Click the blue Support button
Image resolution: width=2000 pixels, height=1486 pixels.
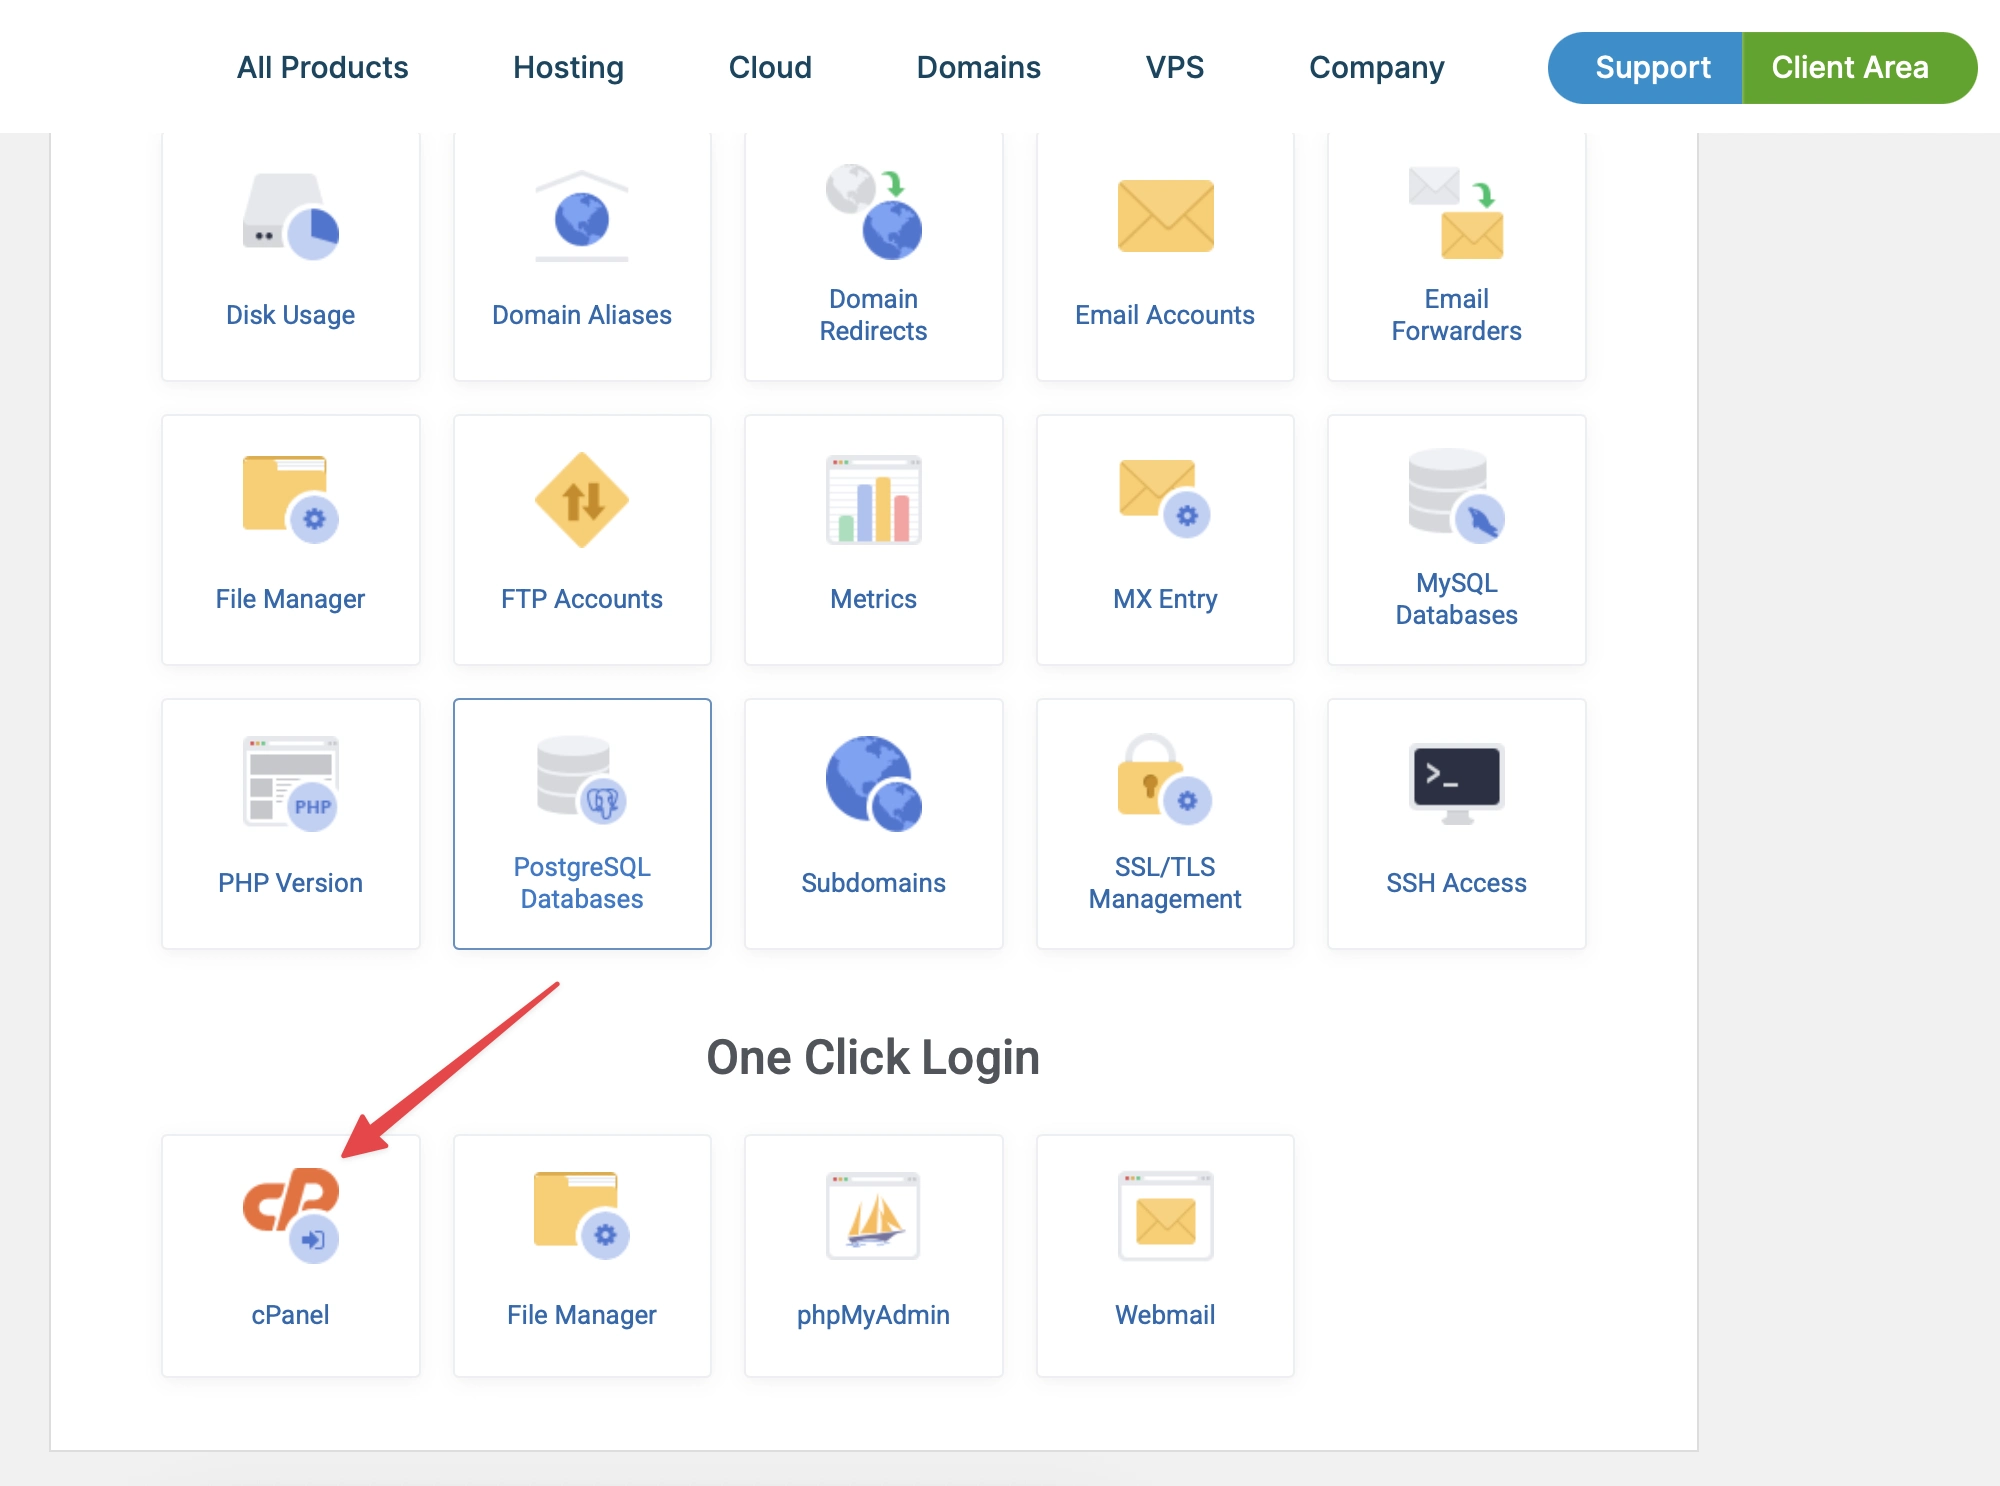[1645, 67]
